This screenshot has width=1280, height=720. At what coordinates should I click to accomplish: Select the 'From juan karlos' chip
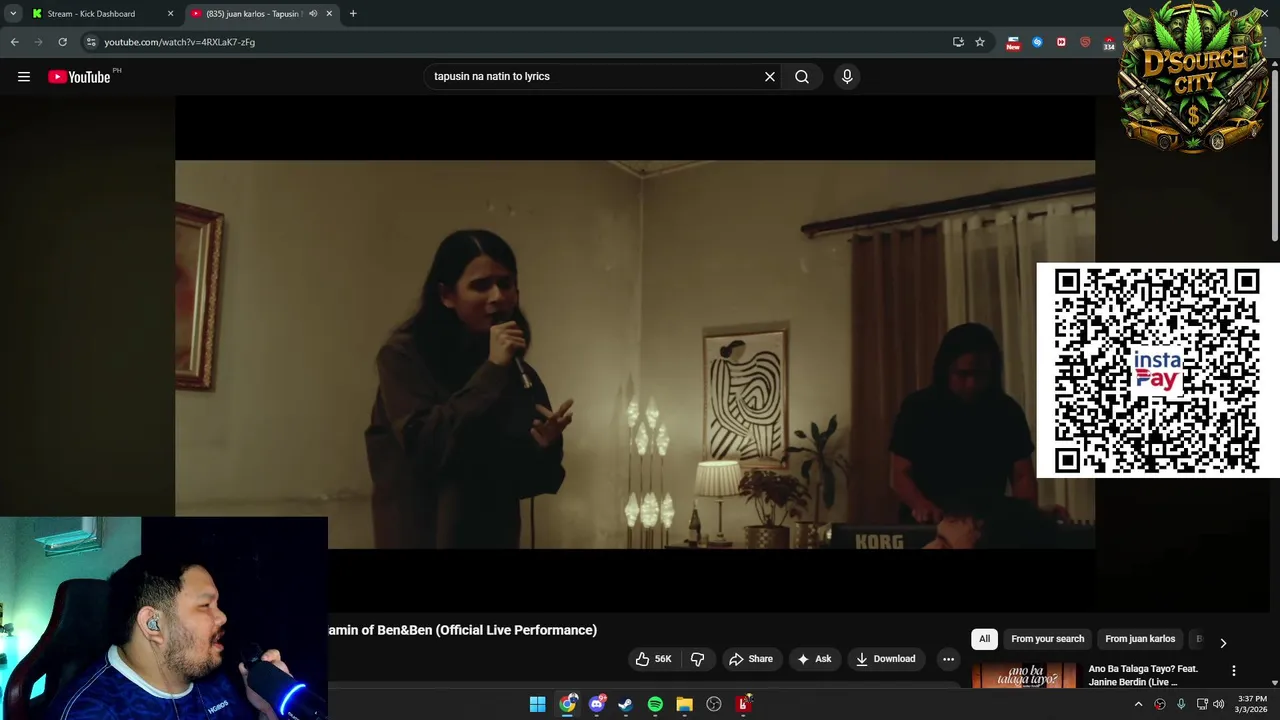[x=1140, y=639]
